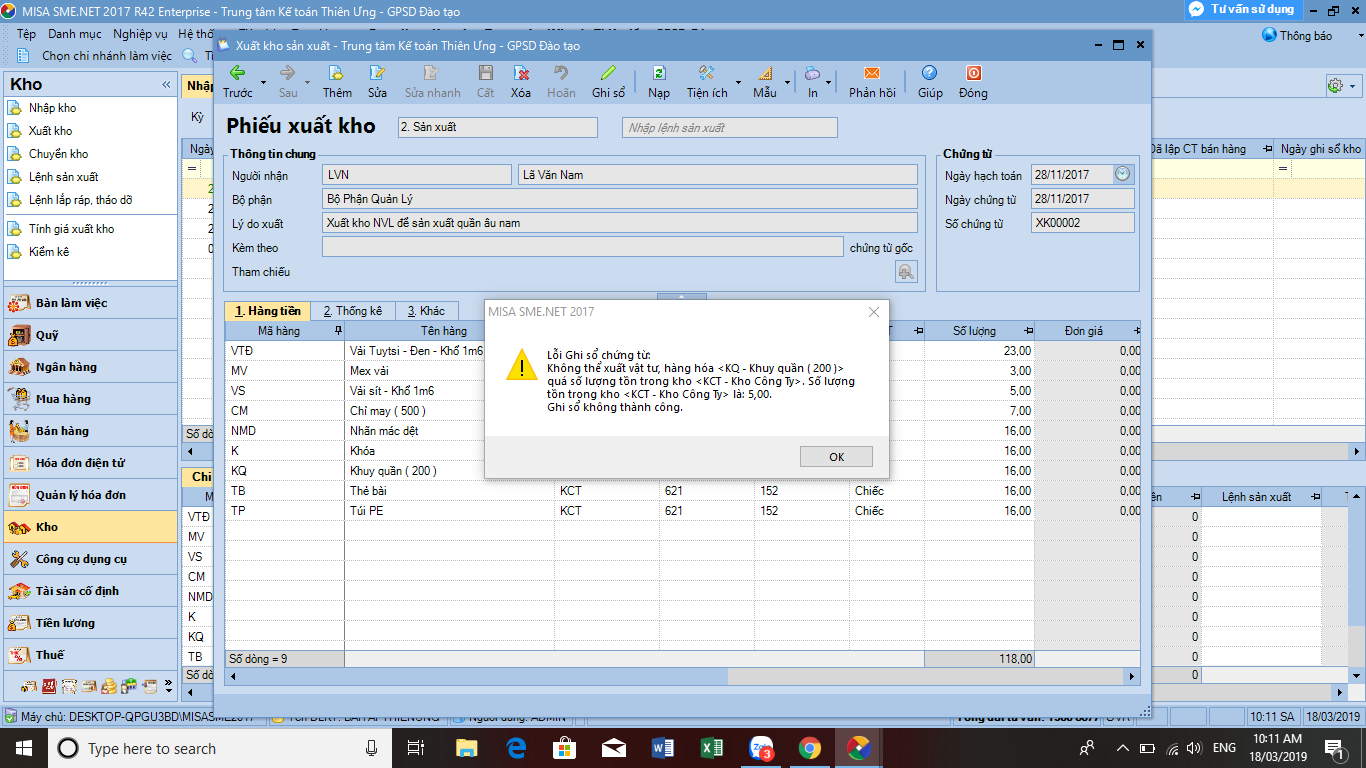Select Tính giá xuất kho in sidebar
Screen dimensions: 1366x768
point(71,229)
